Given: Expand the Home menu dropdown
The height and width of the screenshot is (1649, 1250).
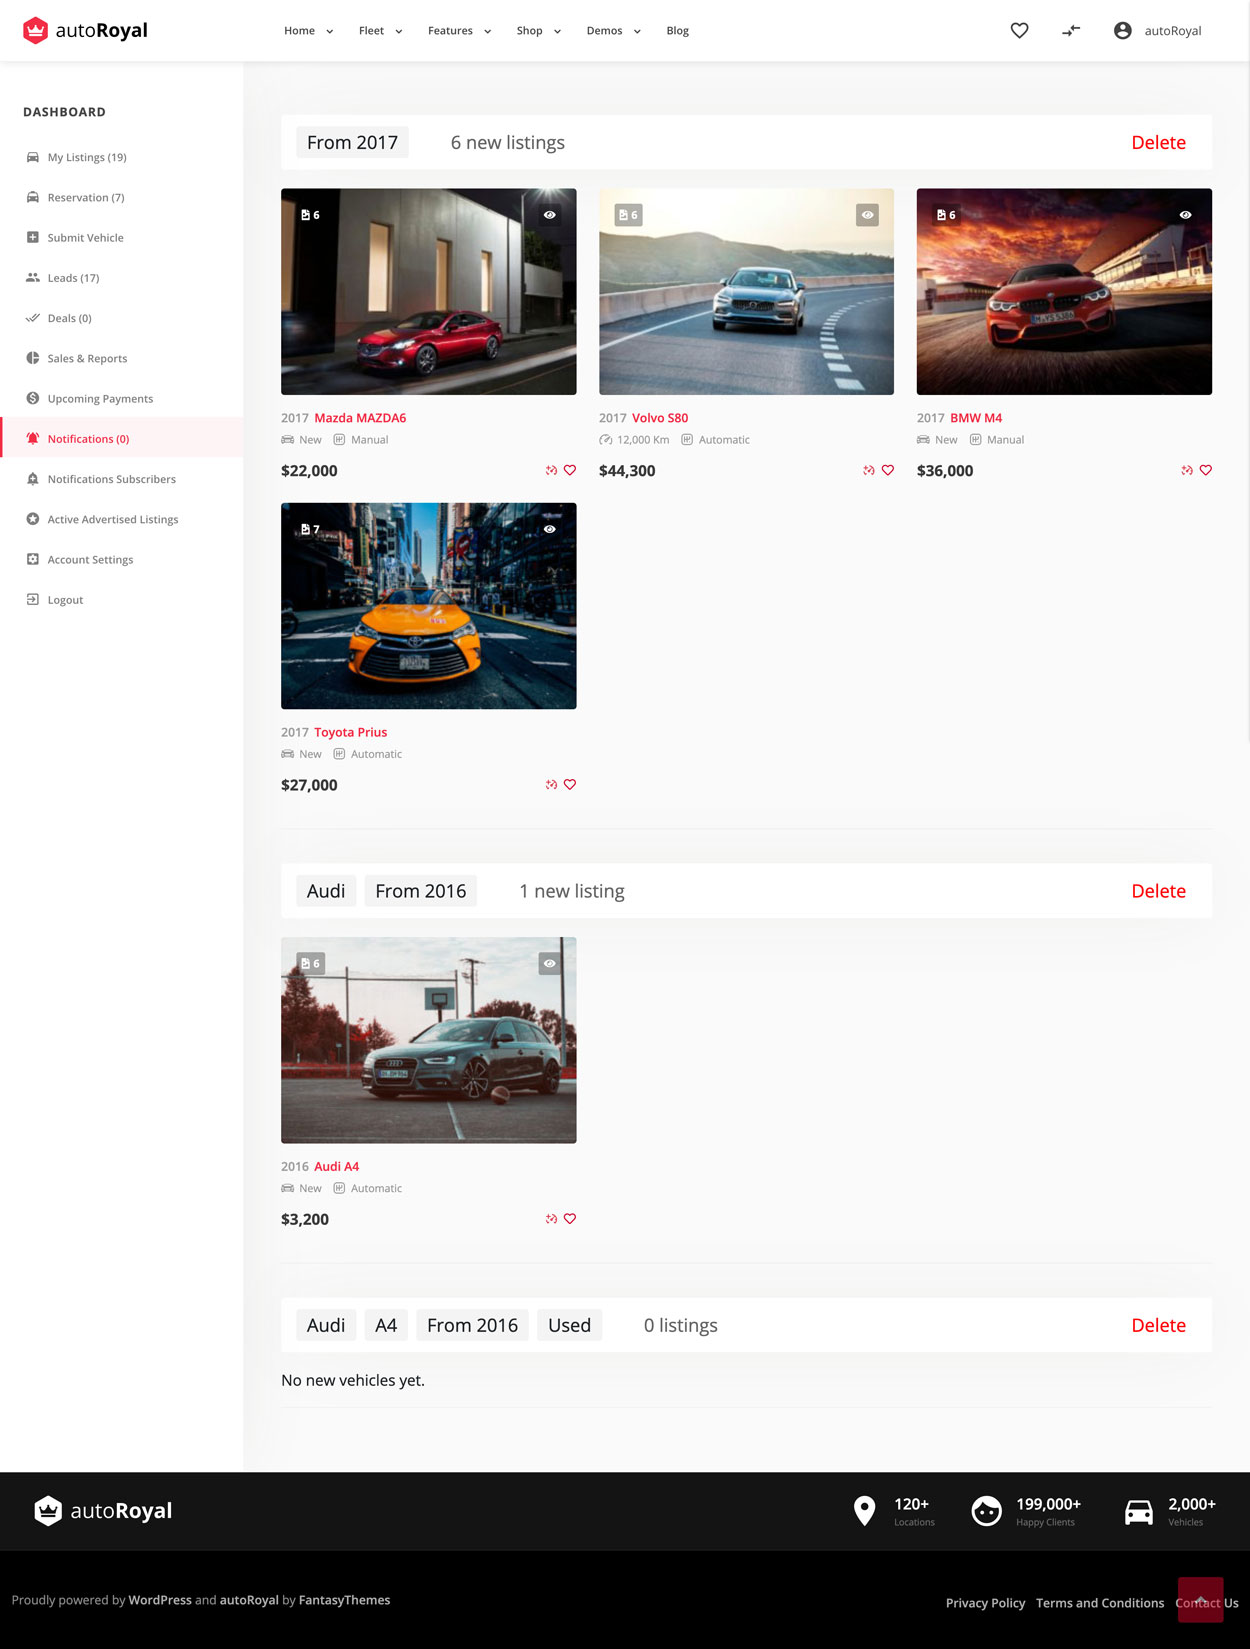Looking at the screenshot, I should tap(309, 31).
